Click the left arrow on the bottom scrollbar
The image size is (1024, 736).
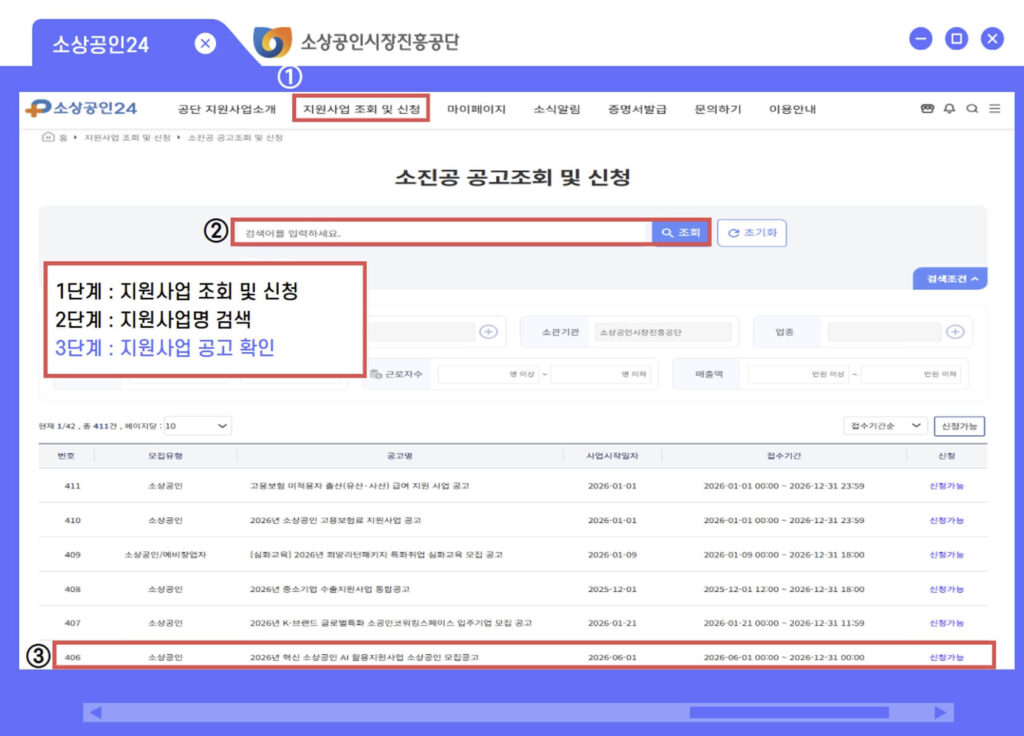(95, 712)
